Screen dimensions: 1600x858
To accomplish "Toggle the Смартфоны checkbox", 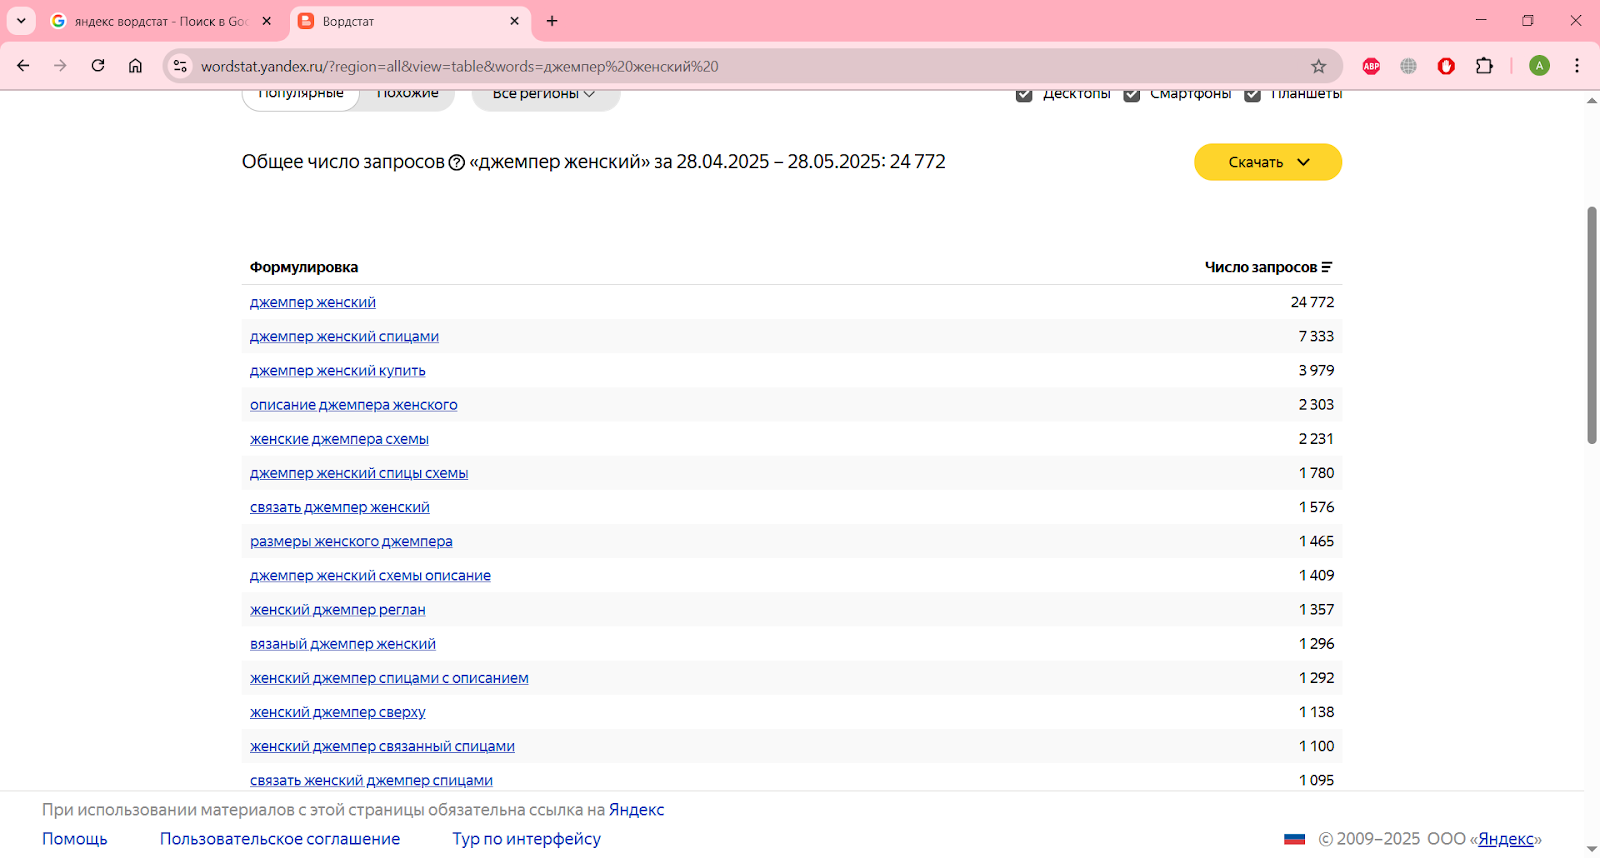I will [x=1132, y=94].
